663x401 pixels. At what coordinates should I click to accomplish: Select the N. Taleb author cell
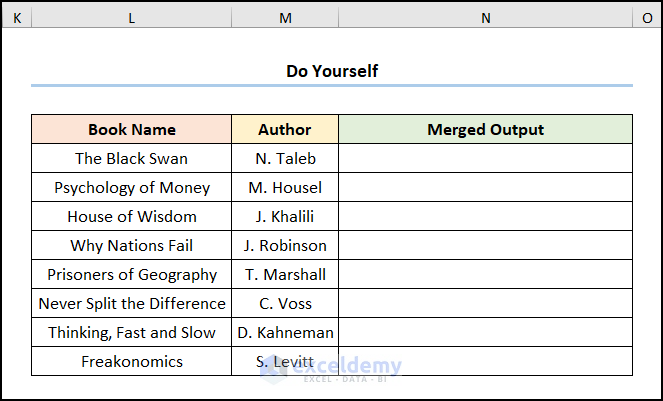coord(285,158)
